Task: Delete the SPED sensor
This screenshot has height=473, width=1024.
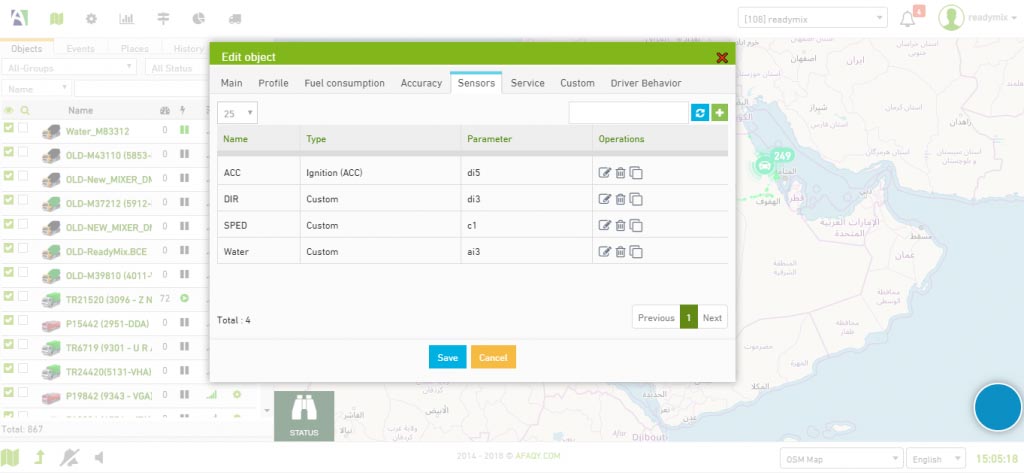Action: coord(620,225)
